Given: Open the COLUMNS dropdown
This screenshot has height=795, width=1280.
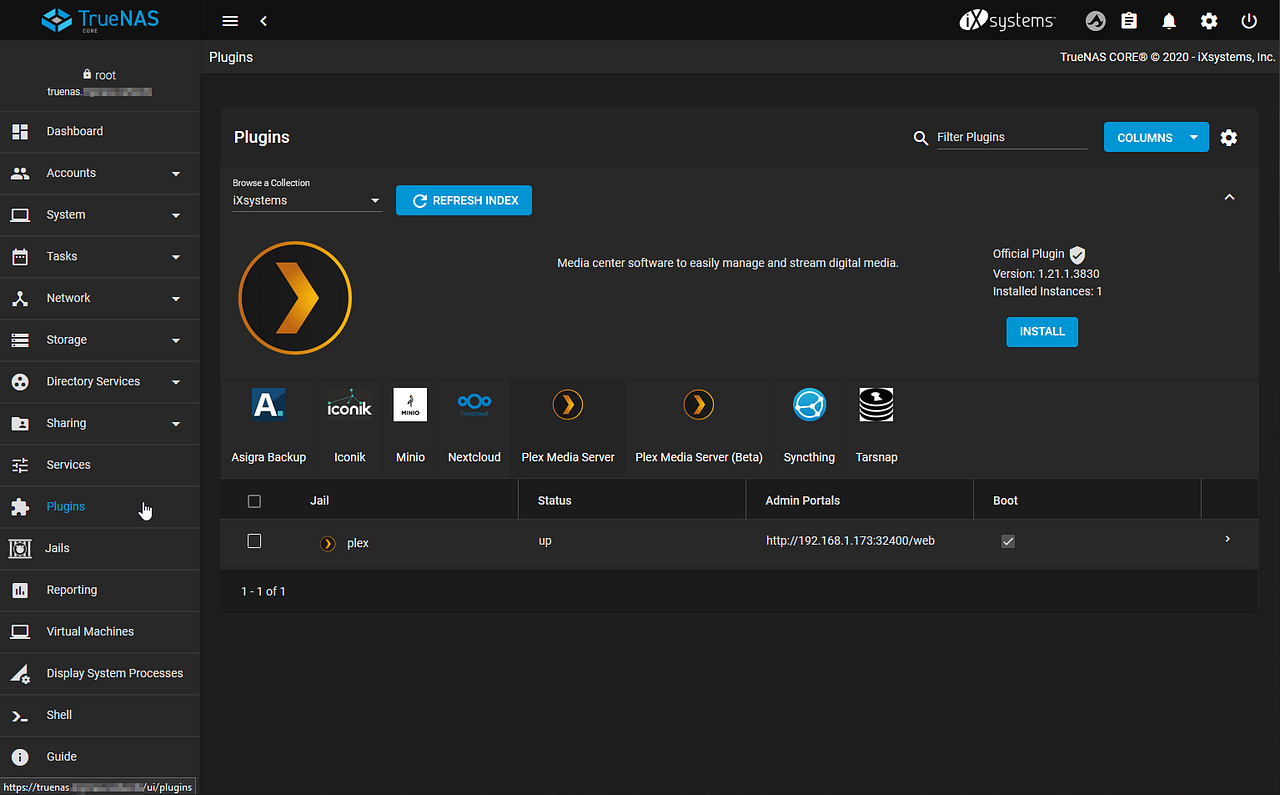Looking at the screenshot, I should pos(1156,137).
